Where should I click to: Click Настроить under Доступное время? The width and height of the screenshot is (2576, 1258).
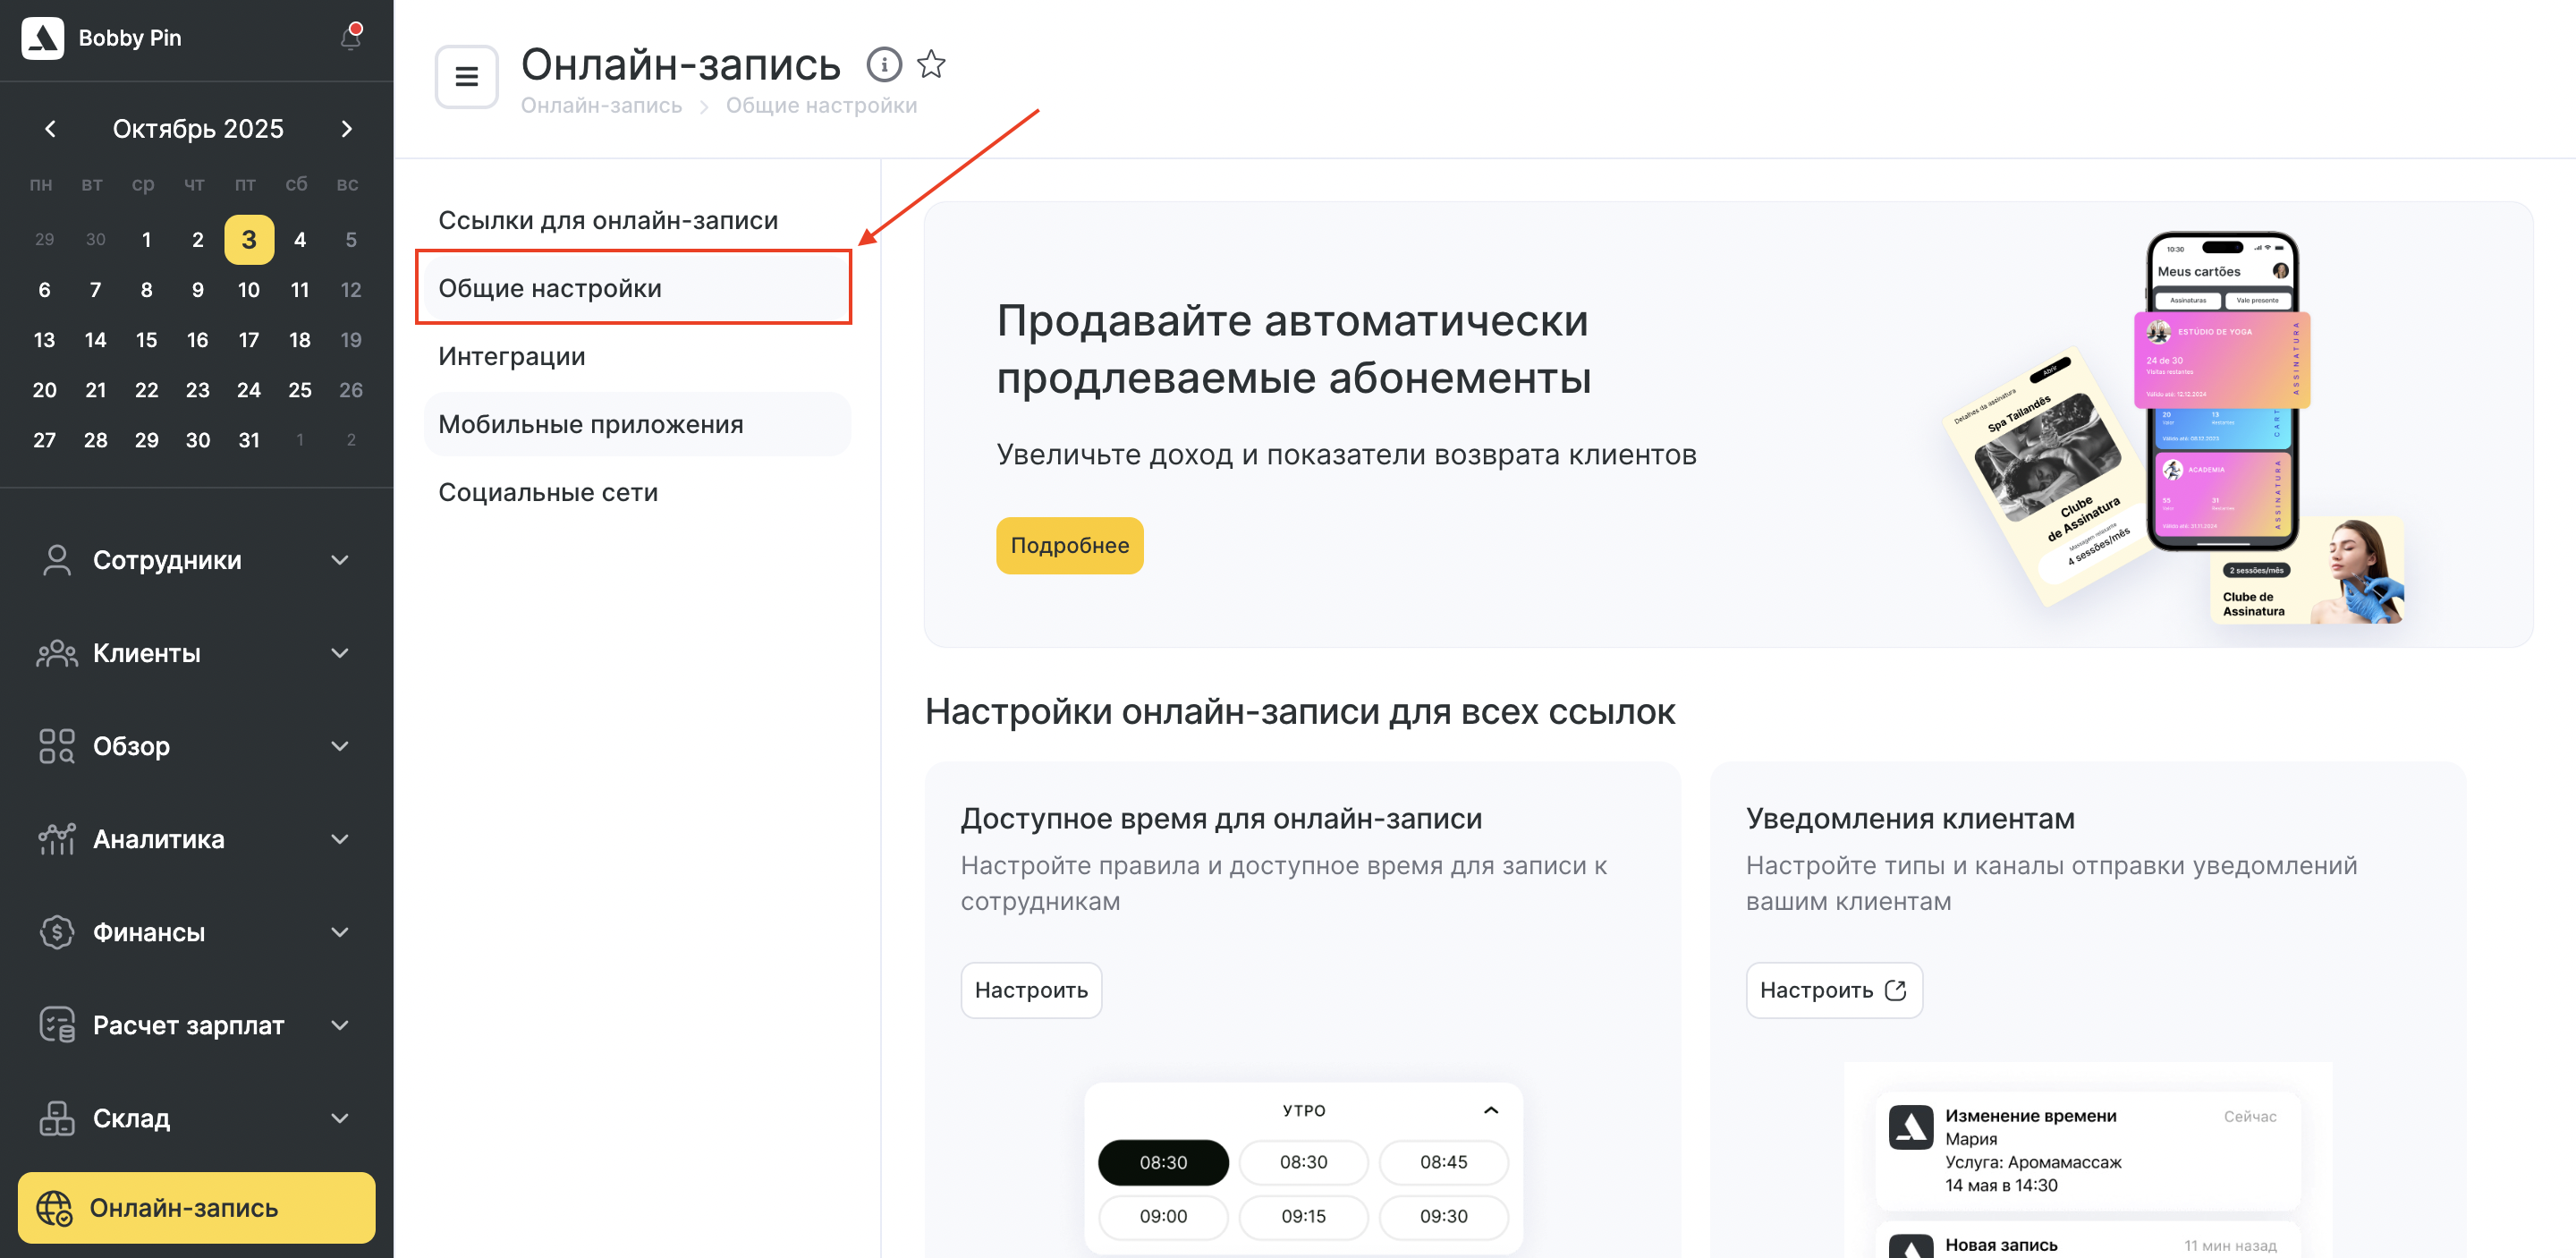pyautogui.click(x=1031, y=990)
